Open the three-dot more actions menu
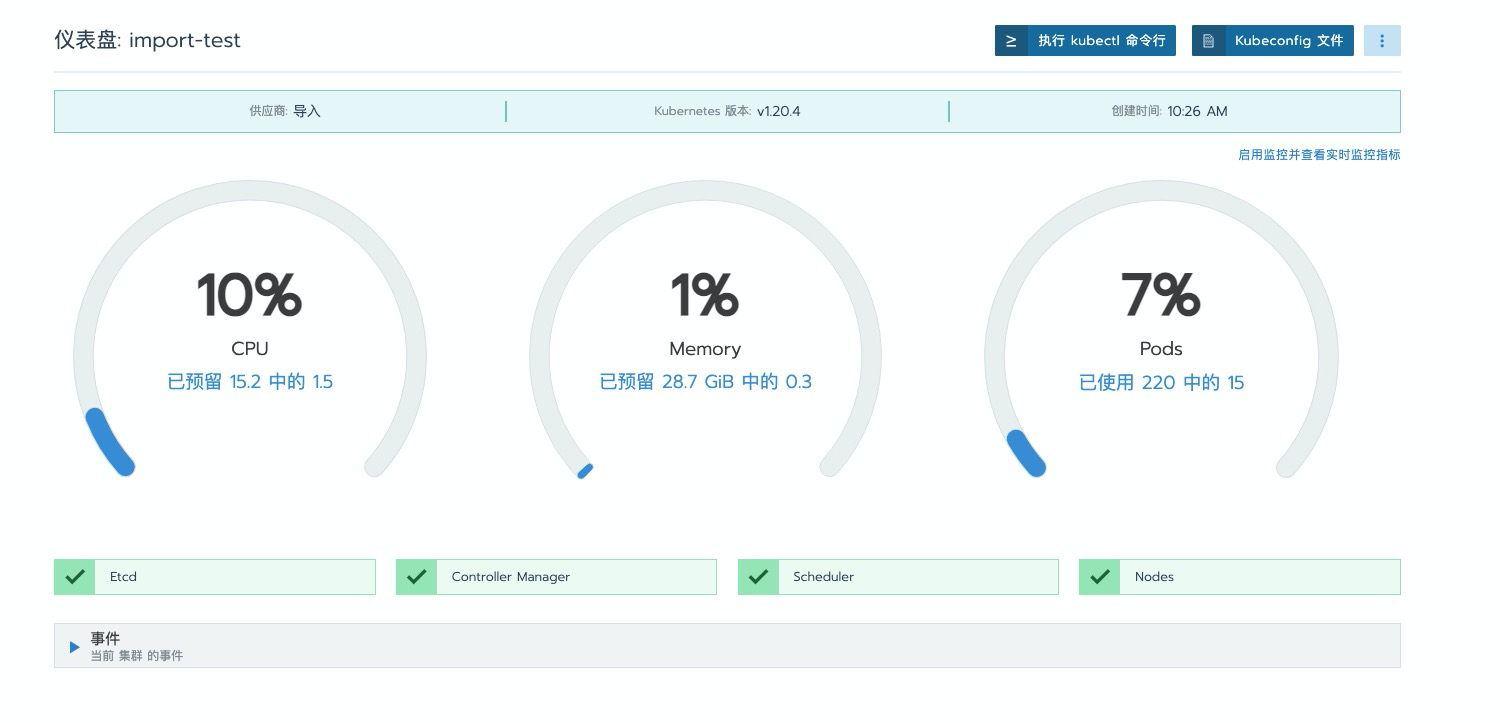1500x723 pixels. pyautogui.click(x=1382, y=41)
